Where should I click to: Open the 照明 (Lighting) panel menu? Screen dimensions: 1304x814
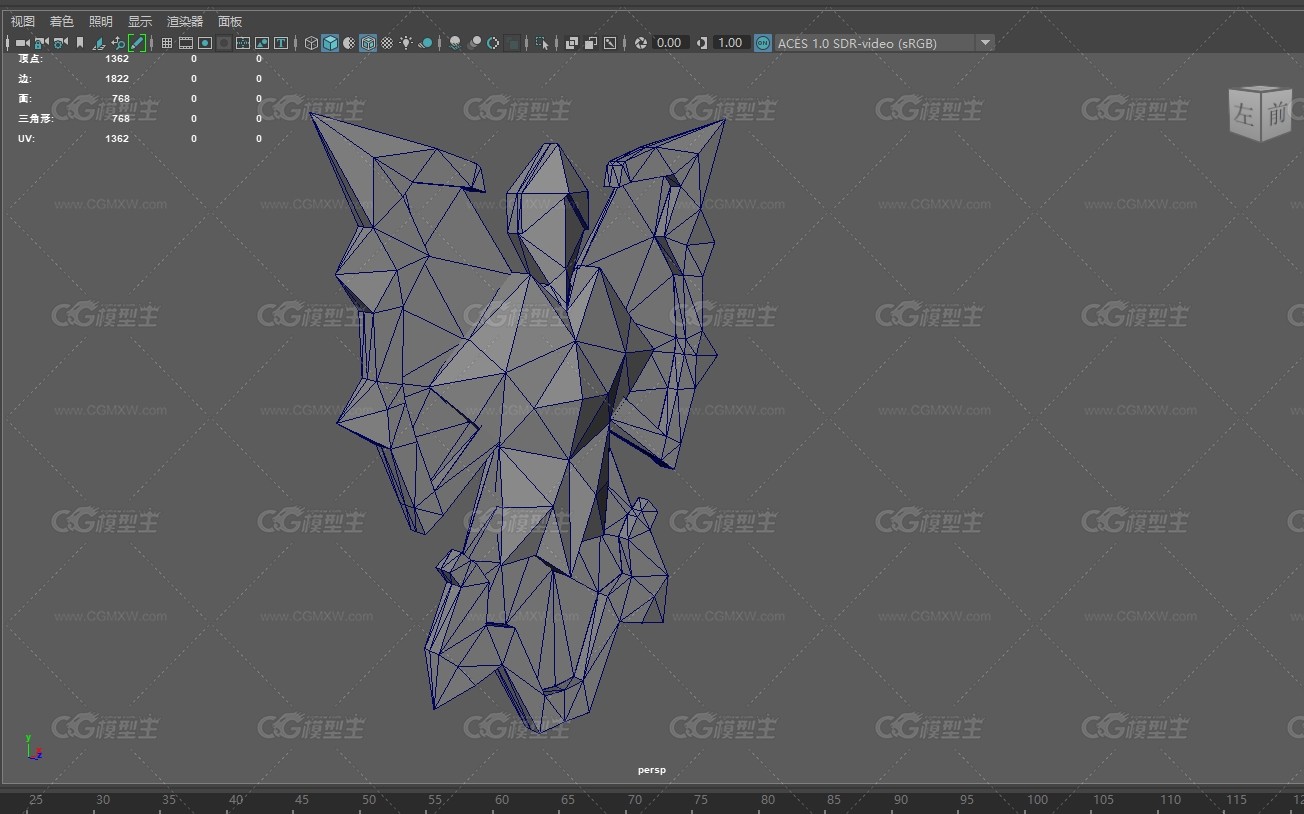click(100, 21)
